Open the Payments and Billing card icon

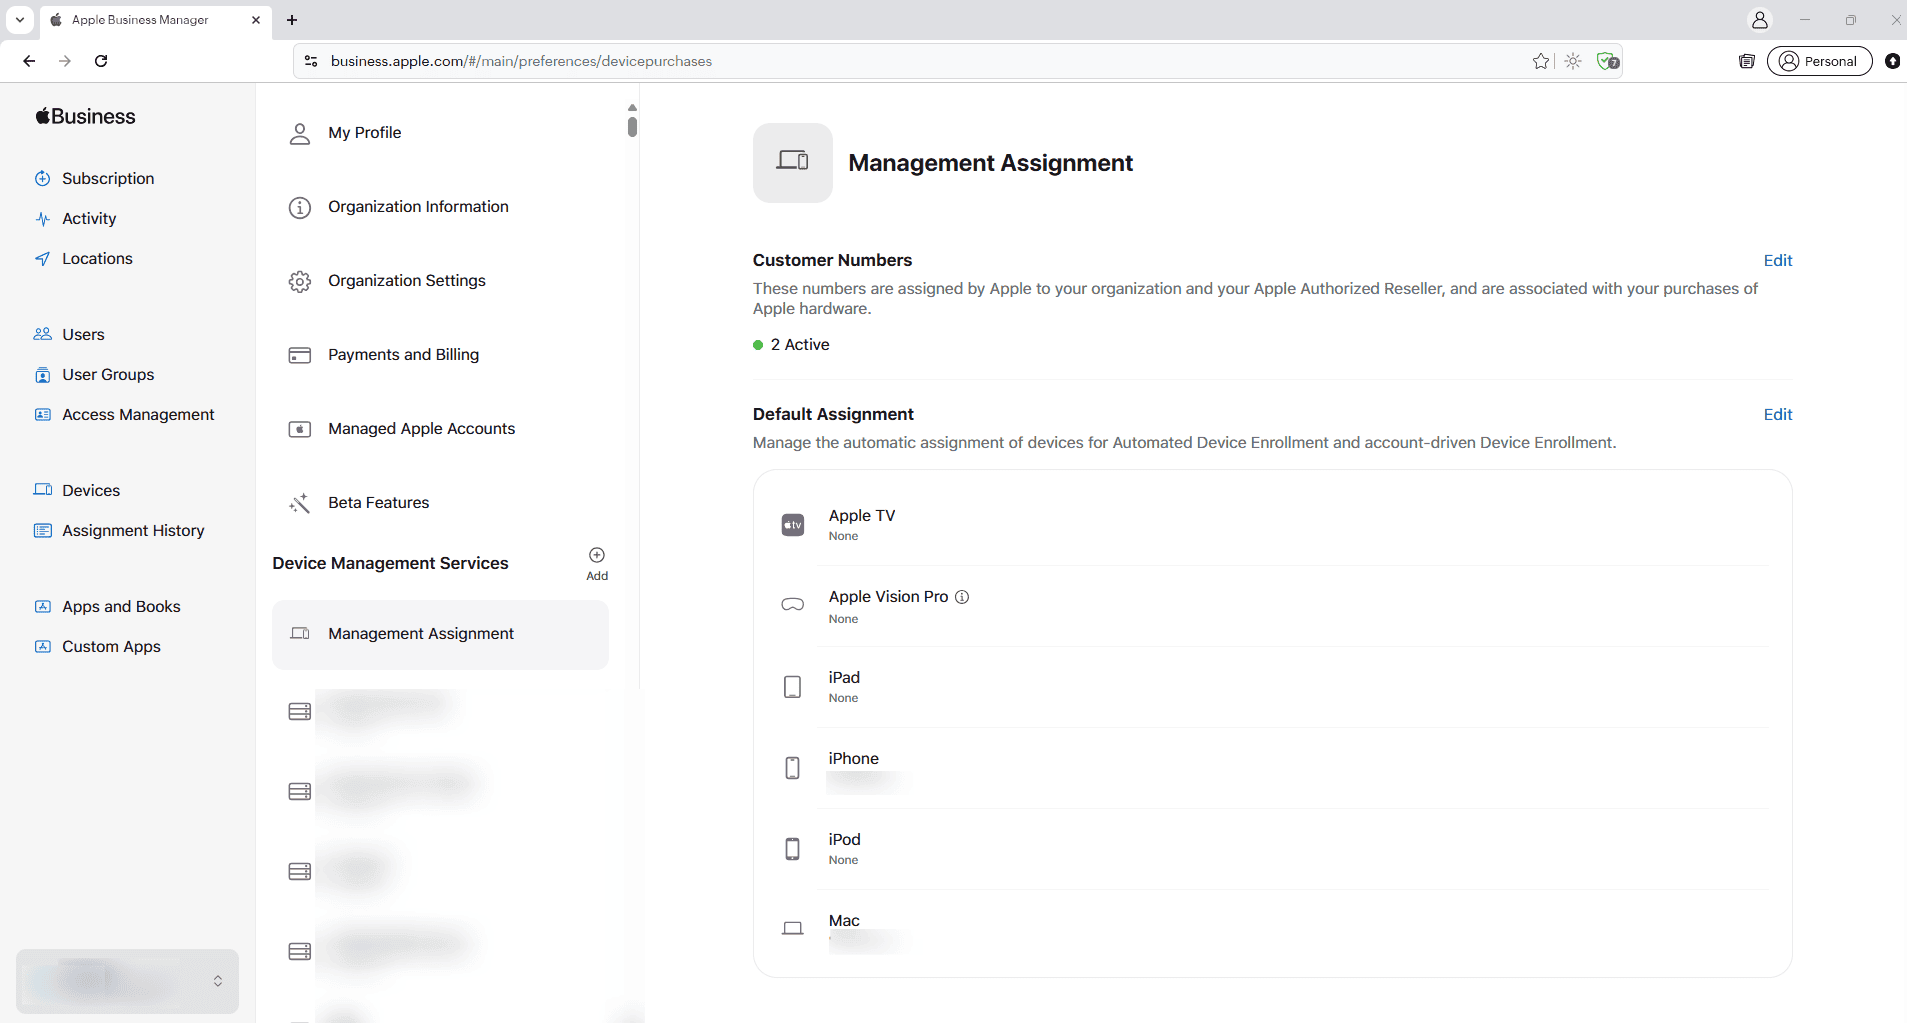300,355
